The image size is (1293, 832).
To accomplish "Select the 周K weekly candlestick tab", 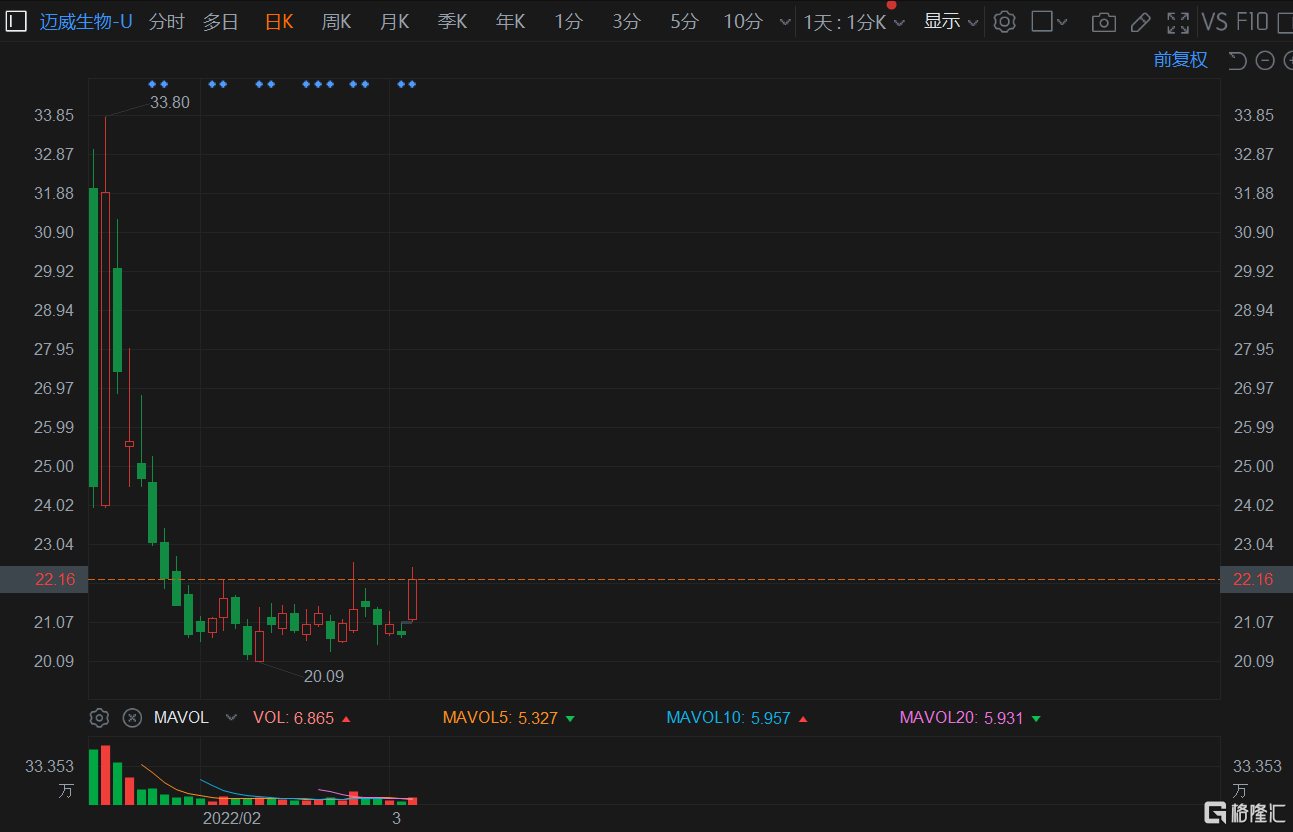I will point(336,21).
